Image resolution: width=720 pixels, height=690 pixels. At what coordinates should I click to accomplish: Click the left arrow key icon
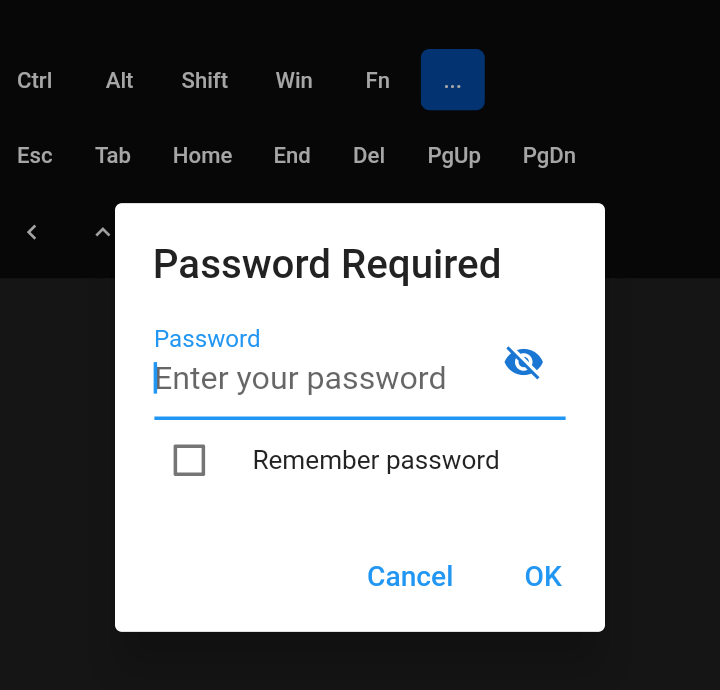[x=32, y=232]
